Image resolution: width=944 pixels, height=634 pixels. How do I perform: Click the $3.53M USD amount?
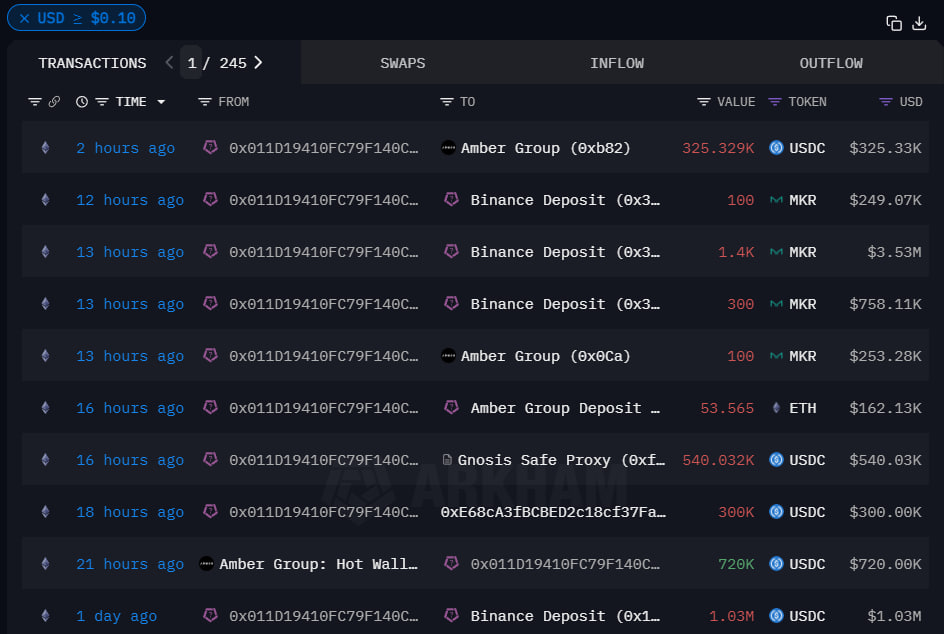point(894,252)
